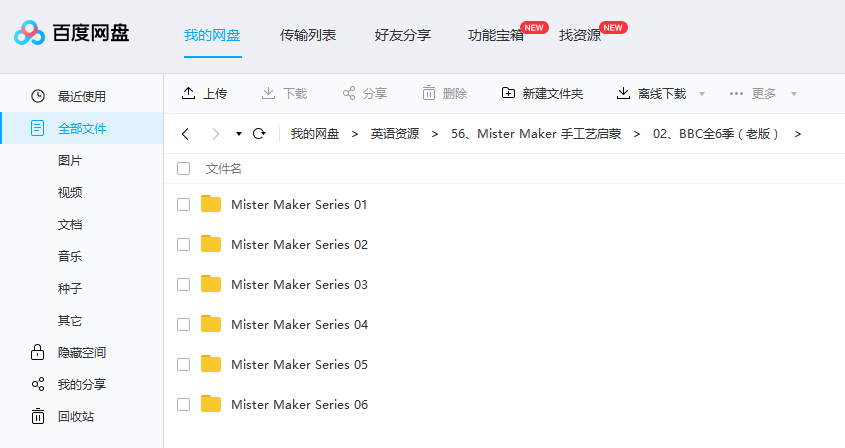Select 图片 in the sidebar
Screen dimensions: 845x448
click(x=70, y=160)
